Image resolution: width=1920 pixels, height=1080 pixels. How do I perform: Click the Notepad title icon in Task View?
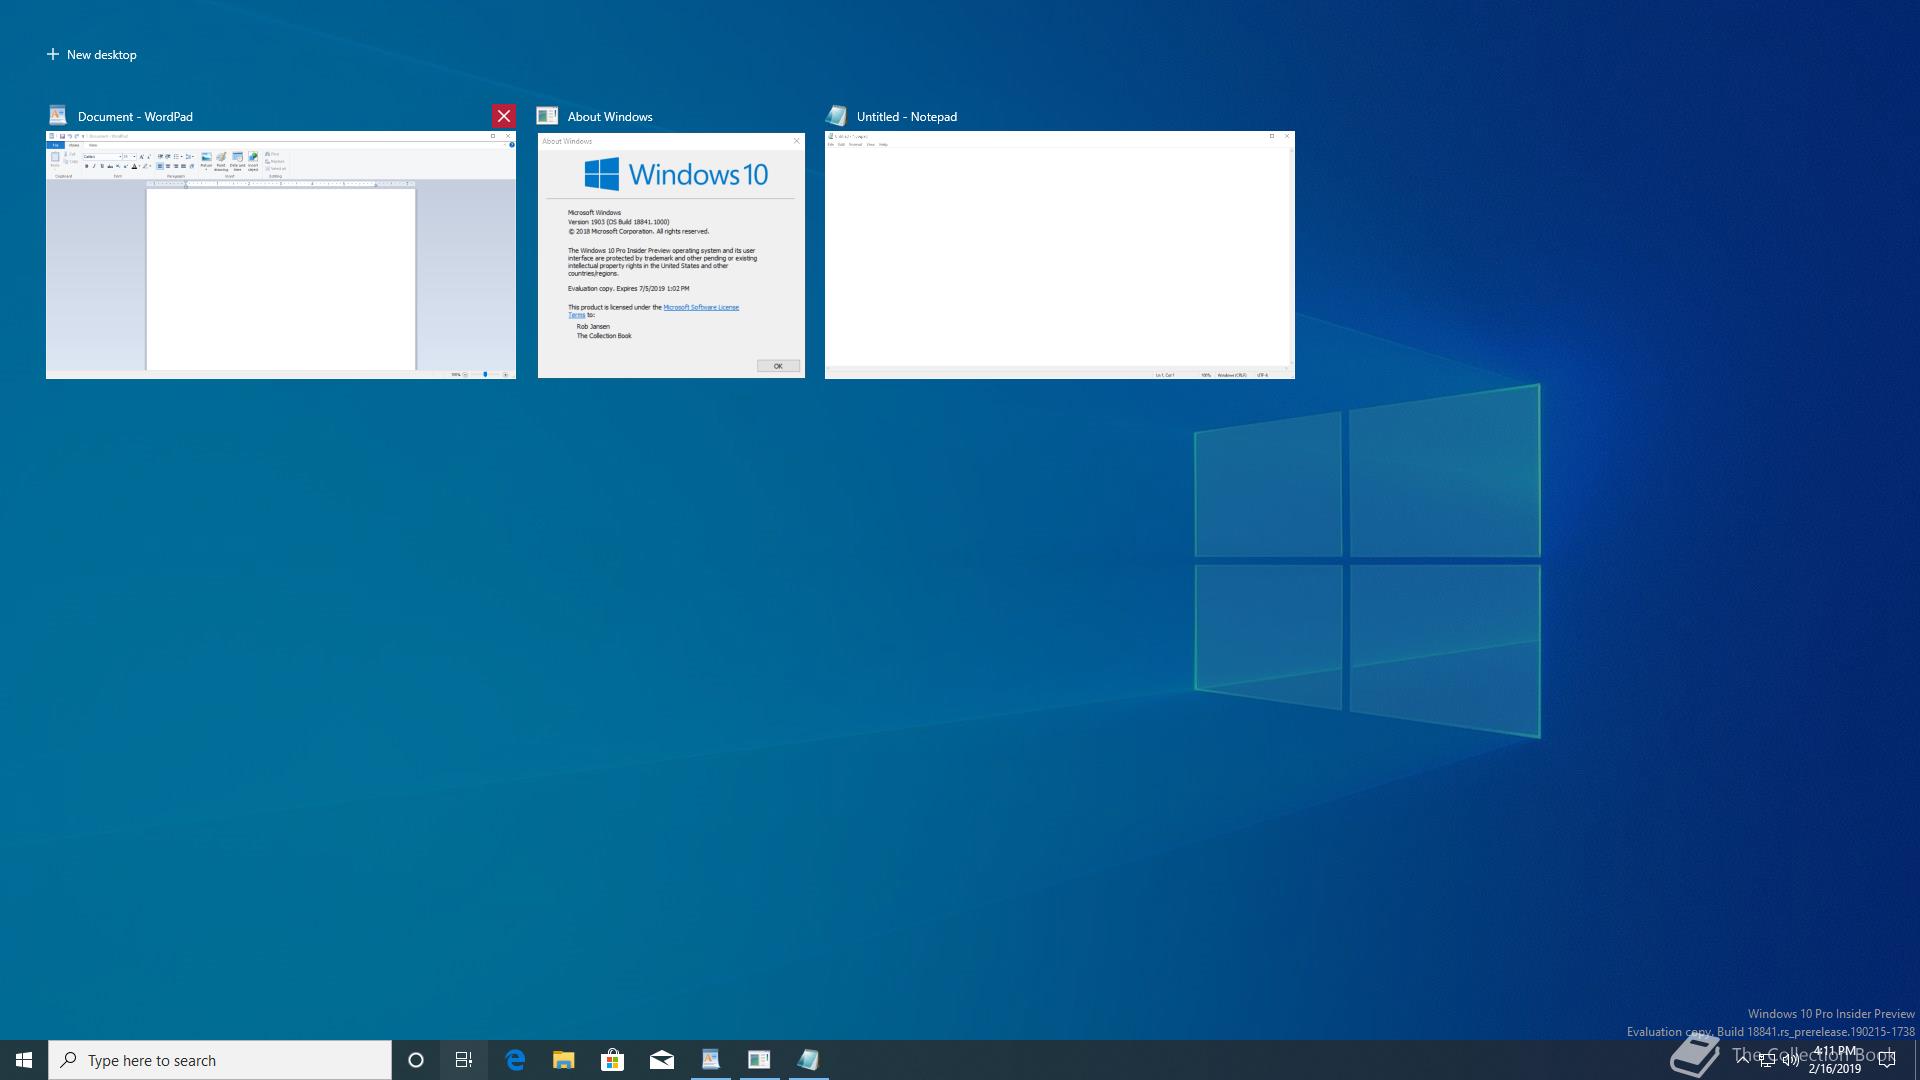point(836,116)
